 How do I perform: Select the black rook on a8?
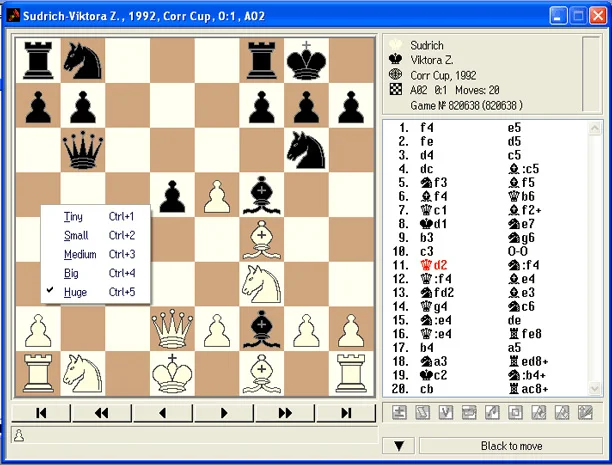tap(38, 61)
